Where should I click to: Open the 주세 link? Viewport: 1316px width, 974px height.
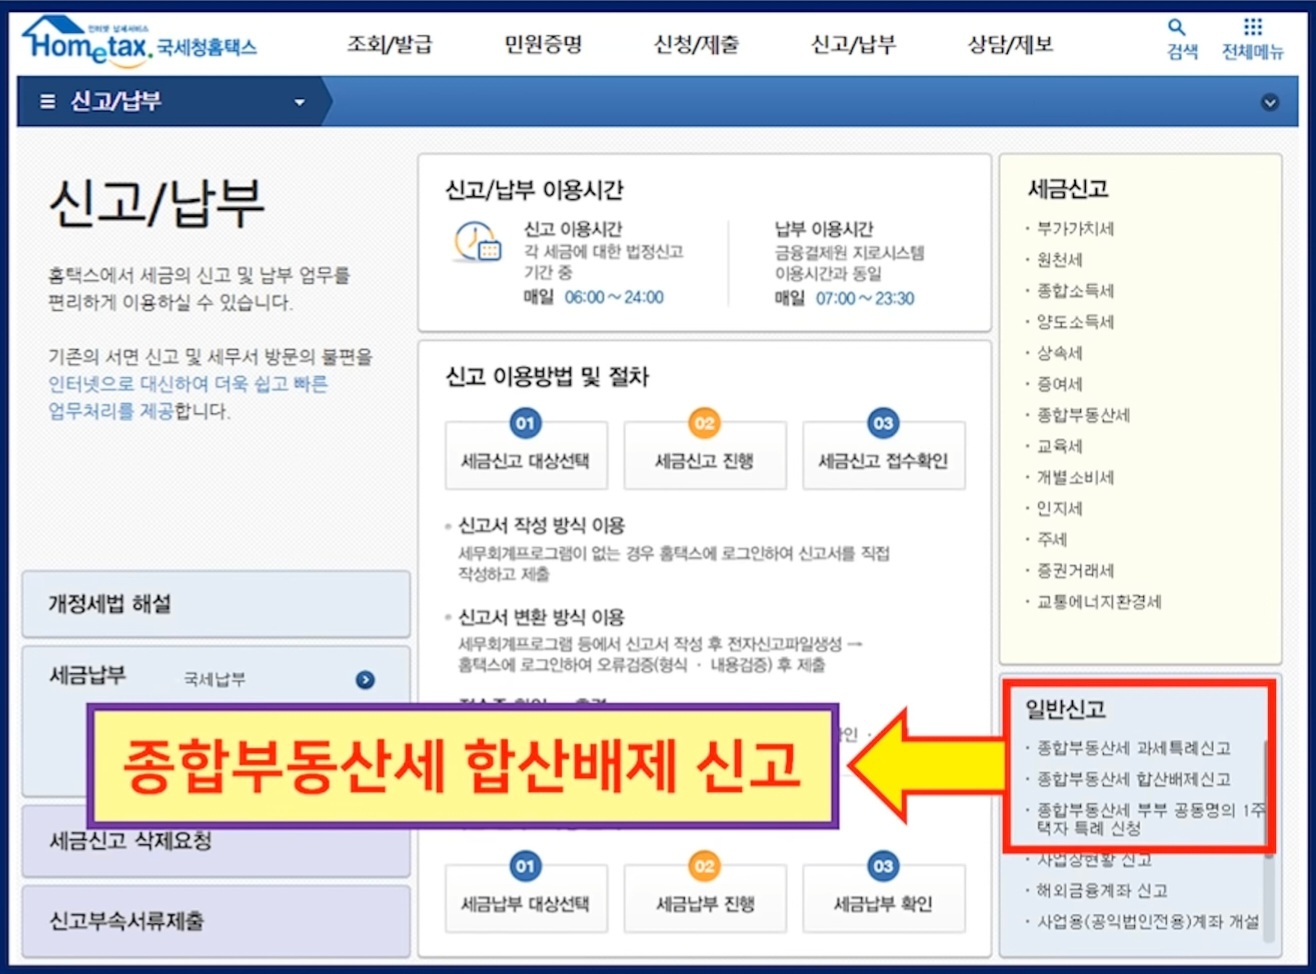click(1052, 540)
